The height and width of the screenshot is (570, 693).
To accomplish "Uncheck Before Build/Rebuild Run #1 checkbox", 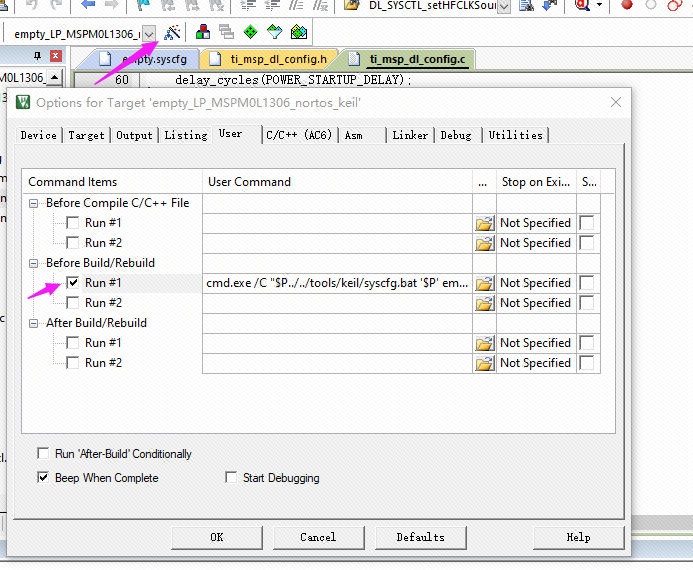I will coord(73,283).
